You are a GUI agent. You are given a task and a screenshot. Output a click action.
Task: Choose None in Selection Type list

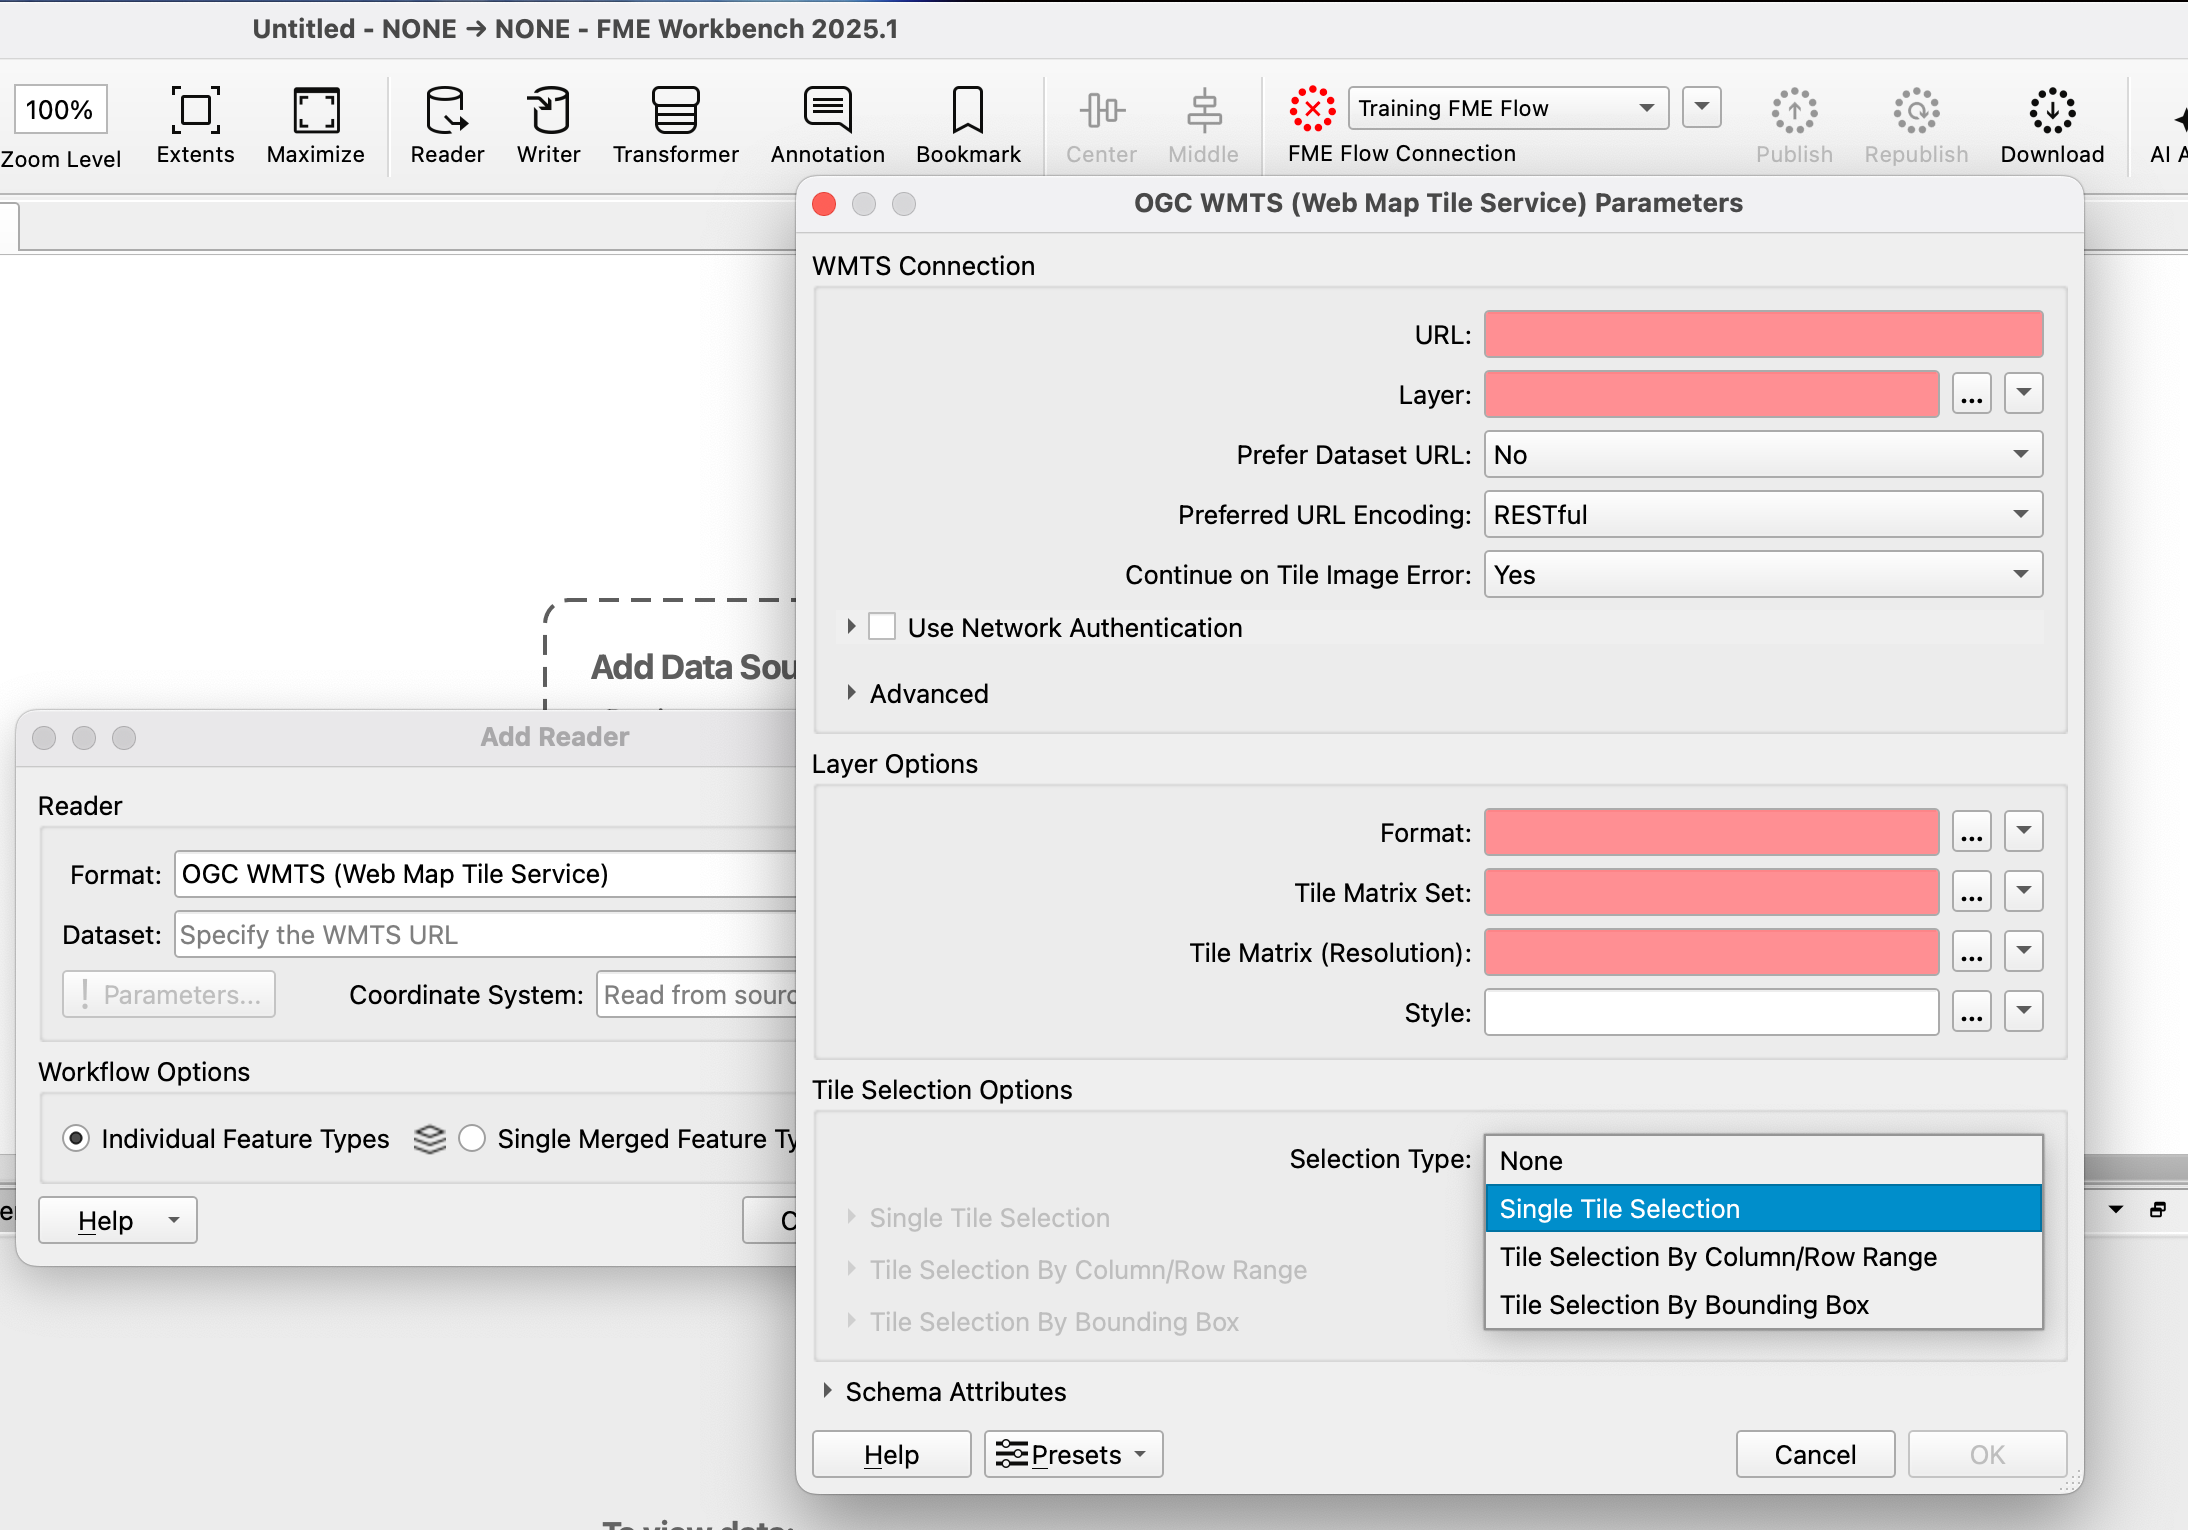1763,1161
